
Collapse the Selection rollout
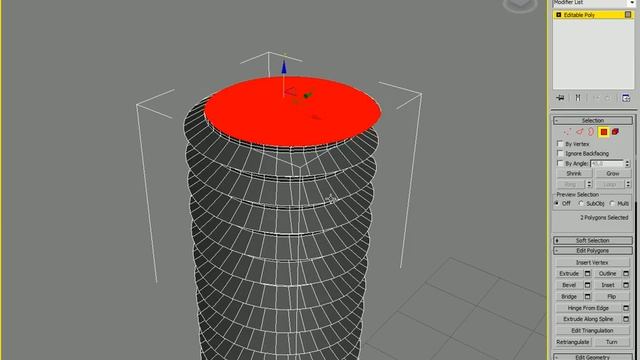(x=593, y=120)
